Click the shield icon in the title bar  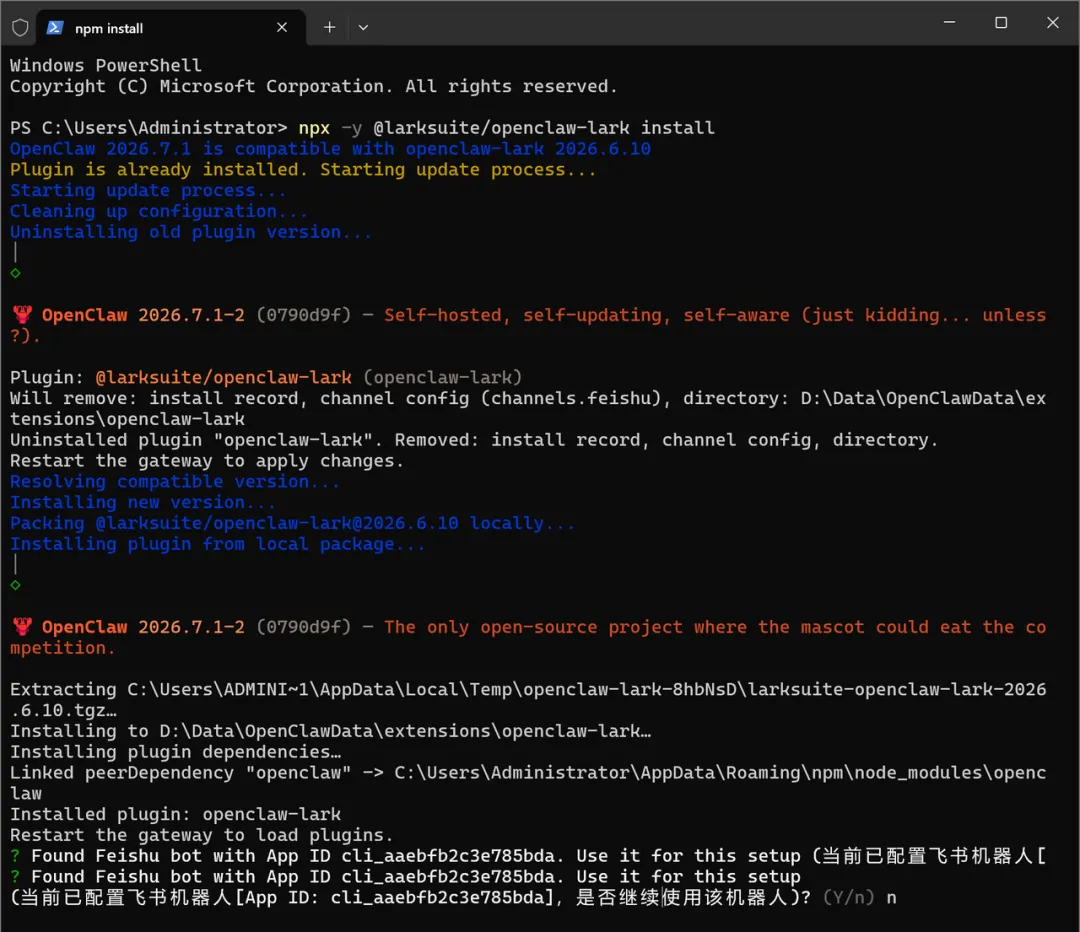[20, 28]
